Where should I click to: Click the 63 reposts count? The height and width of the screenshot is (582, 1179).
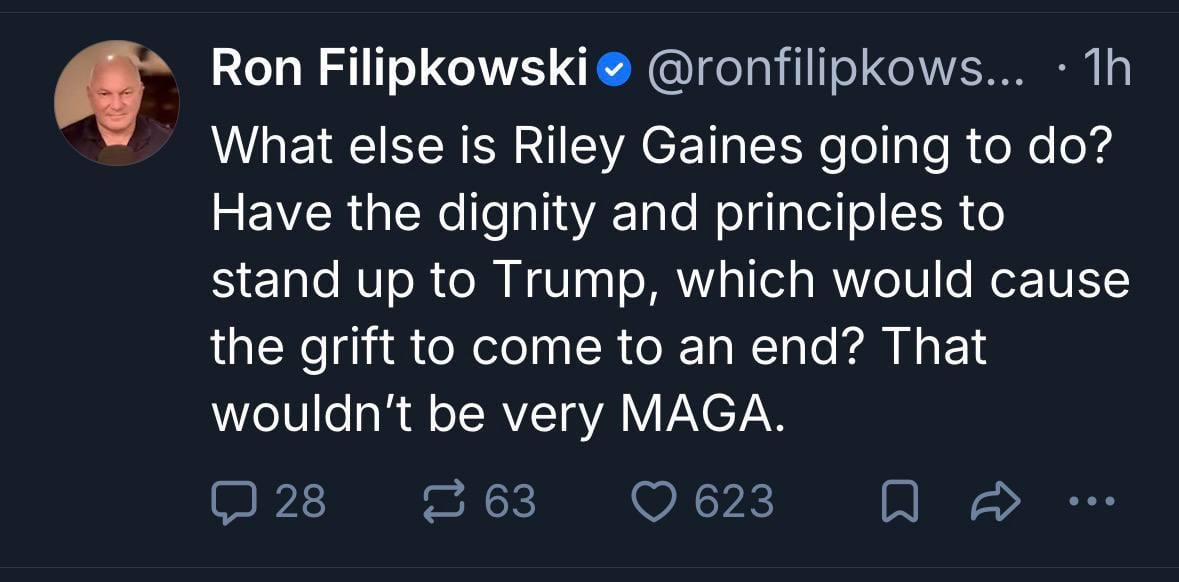tap(510, 501)
